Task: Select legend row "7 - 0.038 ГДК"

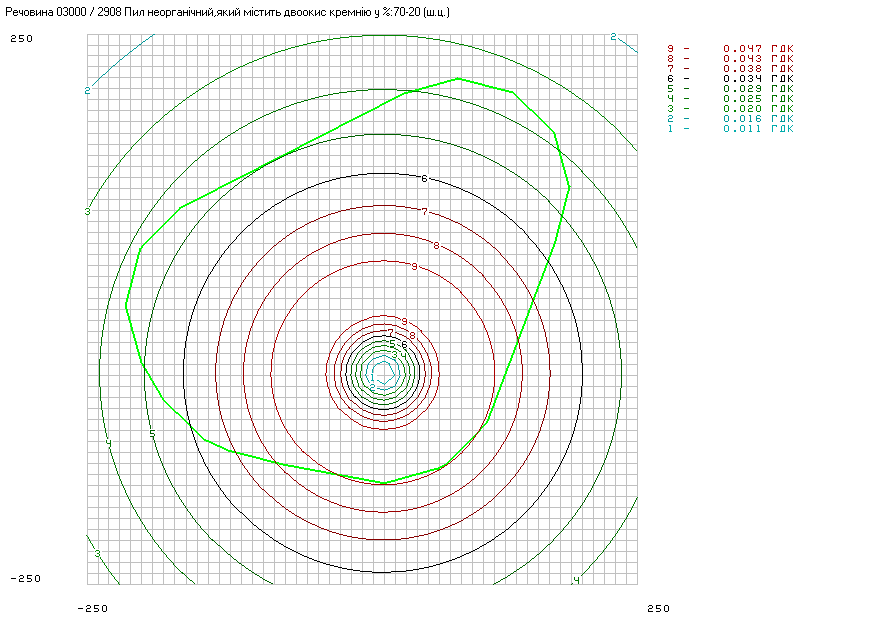Action: click(730, 68)
